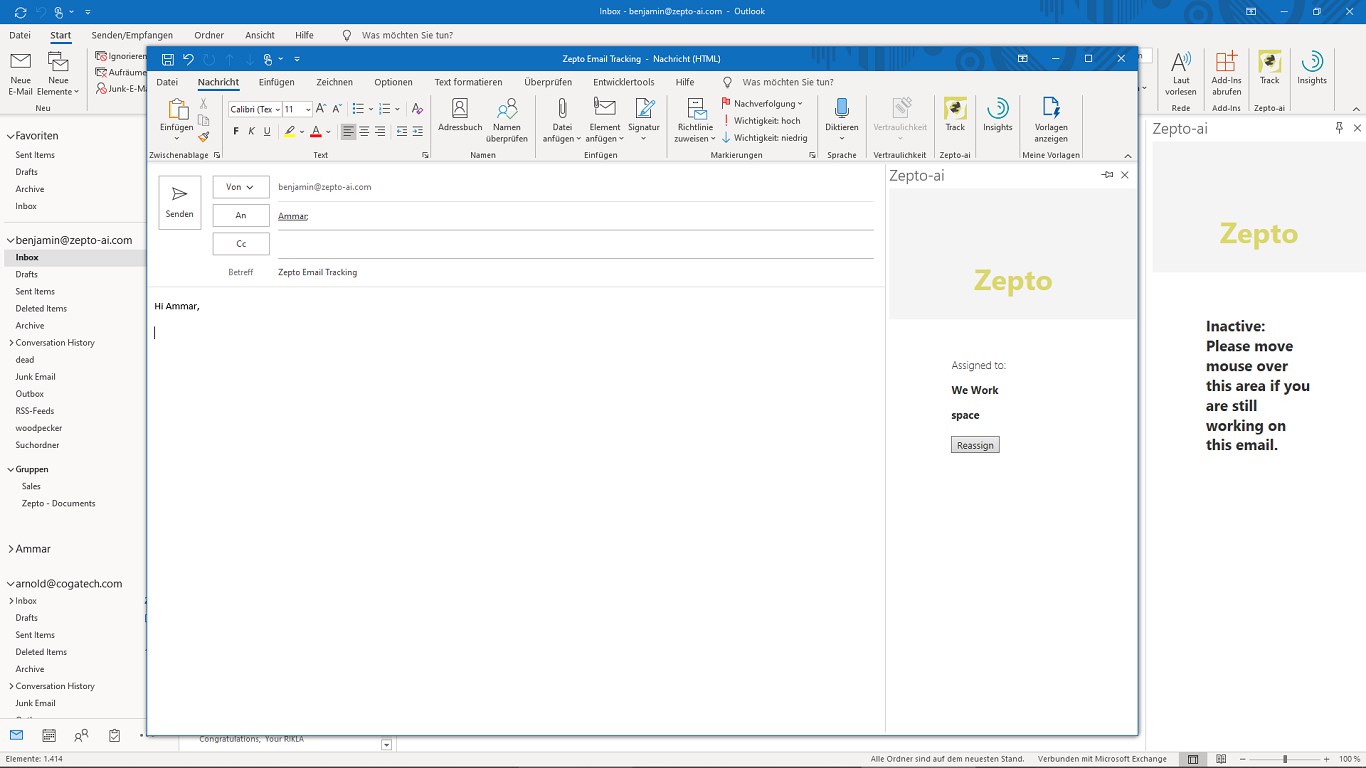The height and width of the screenshot is (768, 1366).
Task: Open the Zepto - Documents group
Action: point(59,503)
